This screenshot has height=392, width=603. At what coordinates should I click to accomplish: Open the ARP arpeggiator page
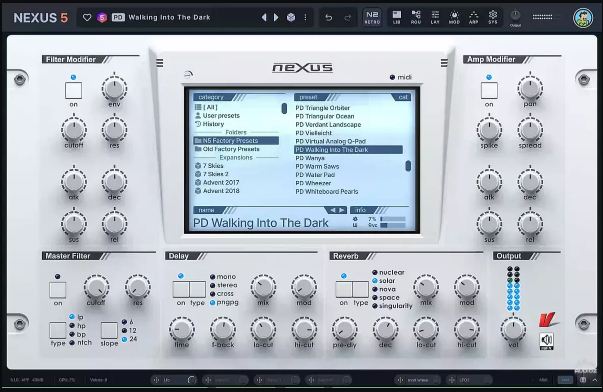(473, 17)
